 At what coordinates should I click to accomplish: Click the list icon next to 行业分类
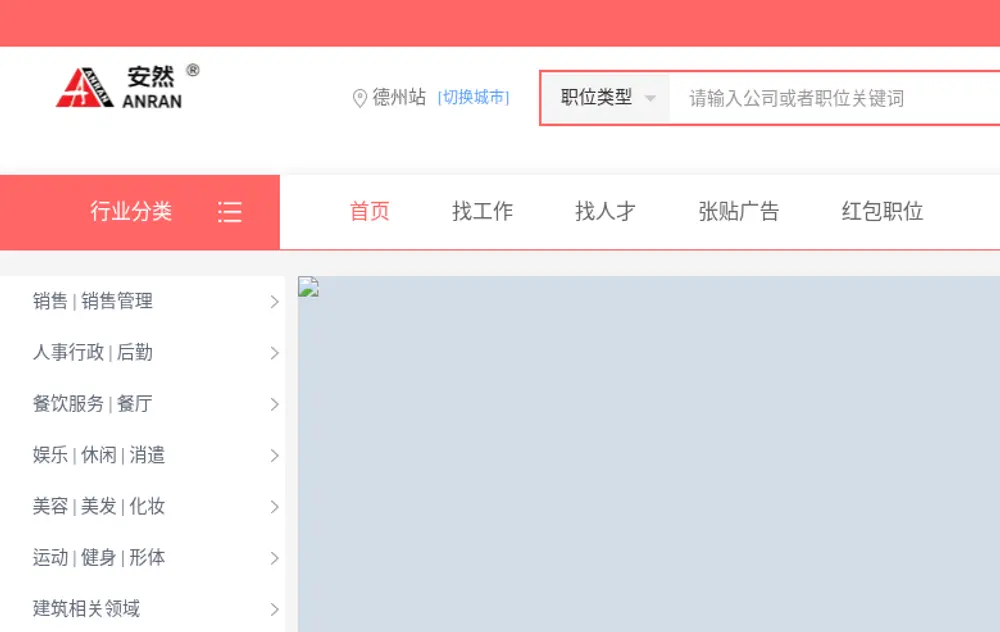[230, 212]
